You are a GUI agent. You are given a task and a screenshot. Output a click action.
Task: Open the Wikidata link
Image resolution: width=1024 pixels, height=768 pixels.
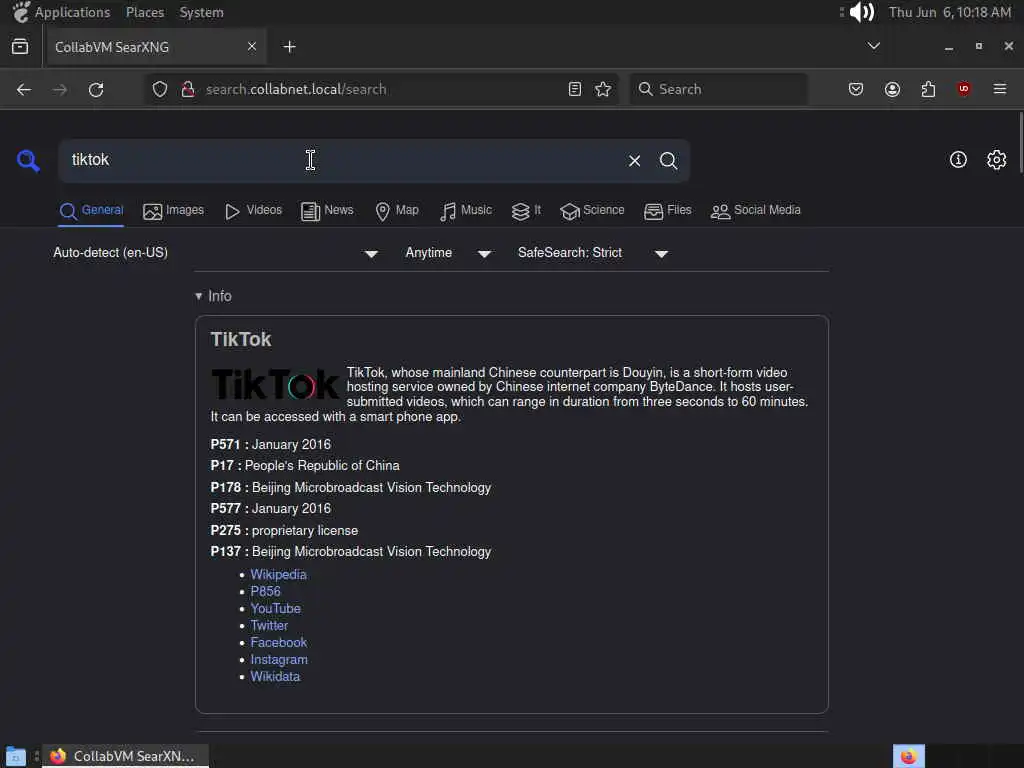click(x=275, y=677)
